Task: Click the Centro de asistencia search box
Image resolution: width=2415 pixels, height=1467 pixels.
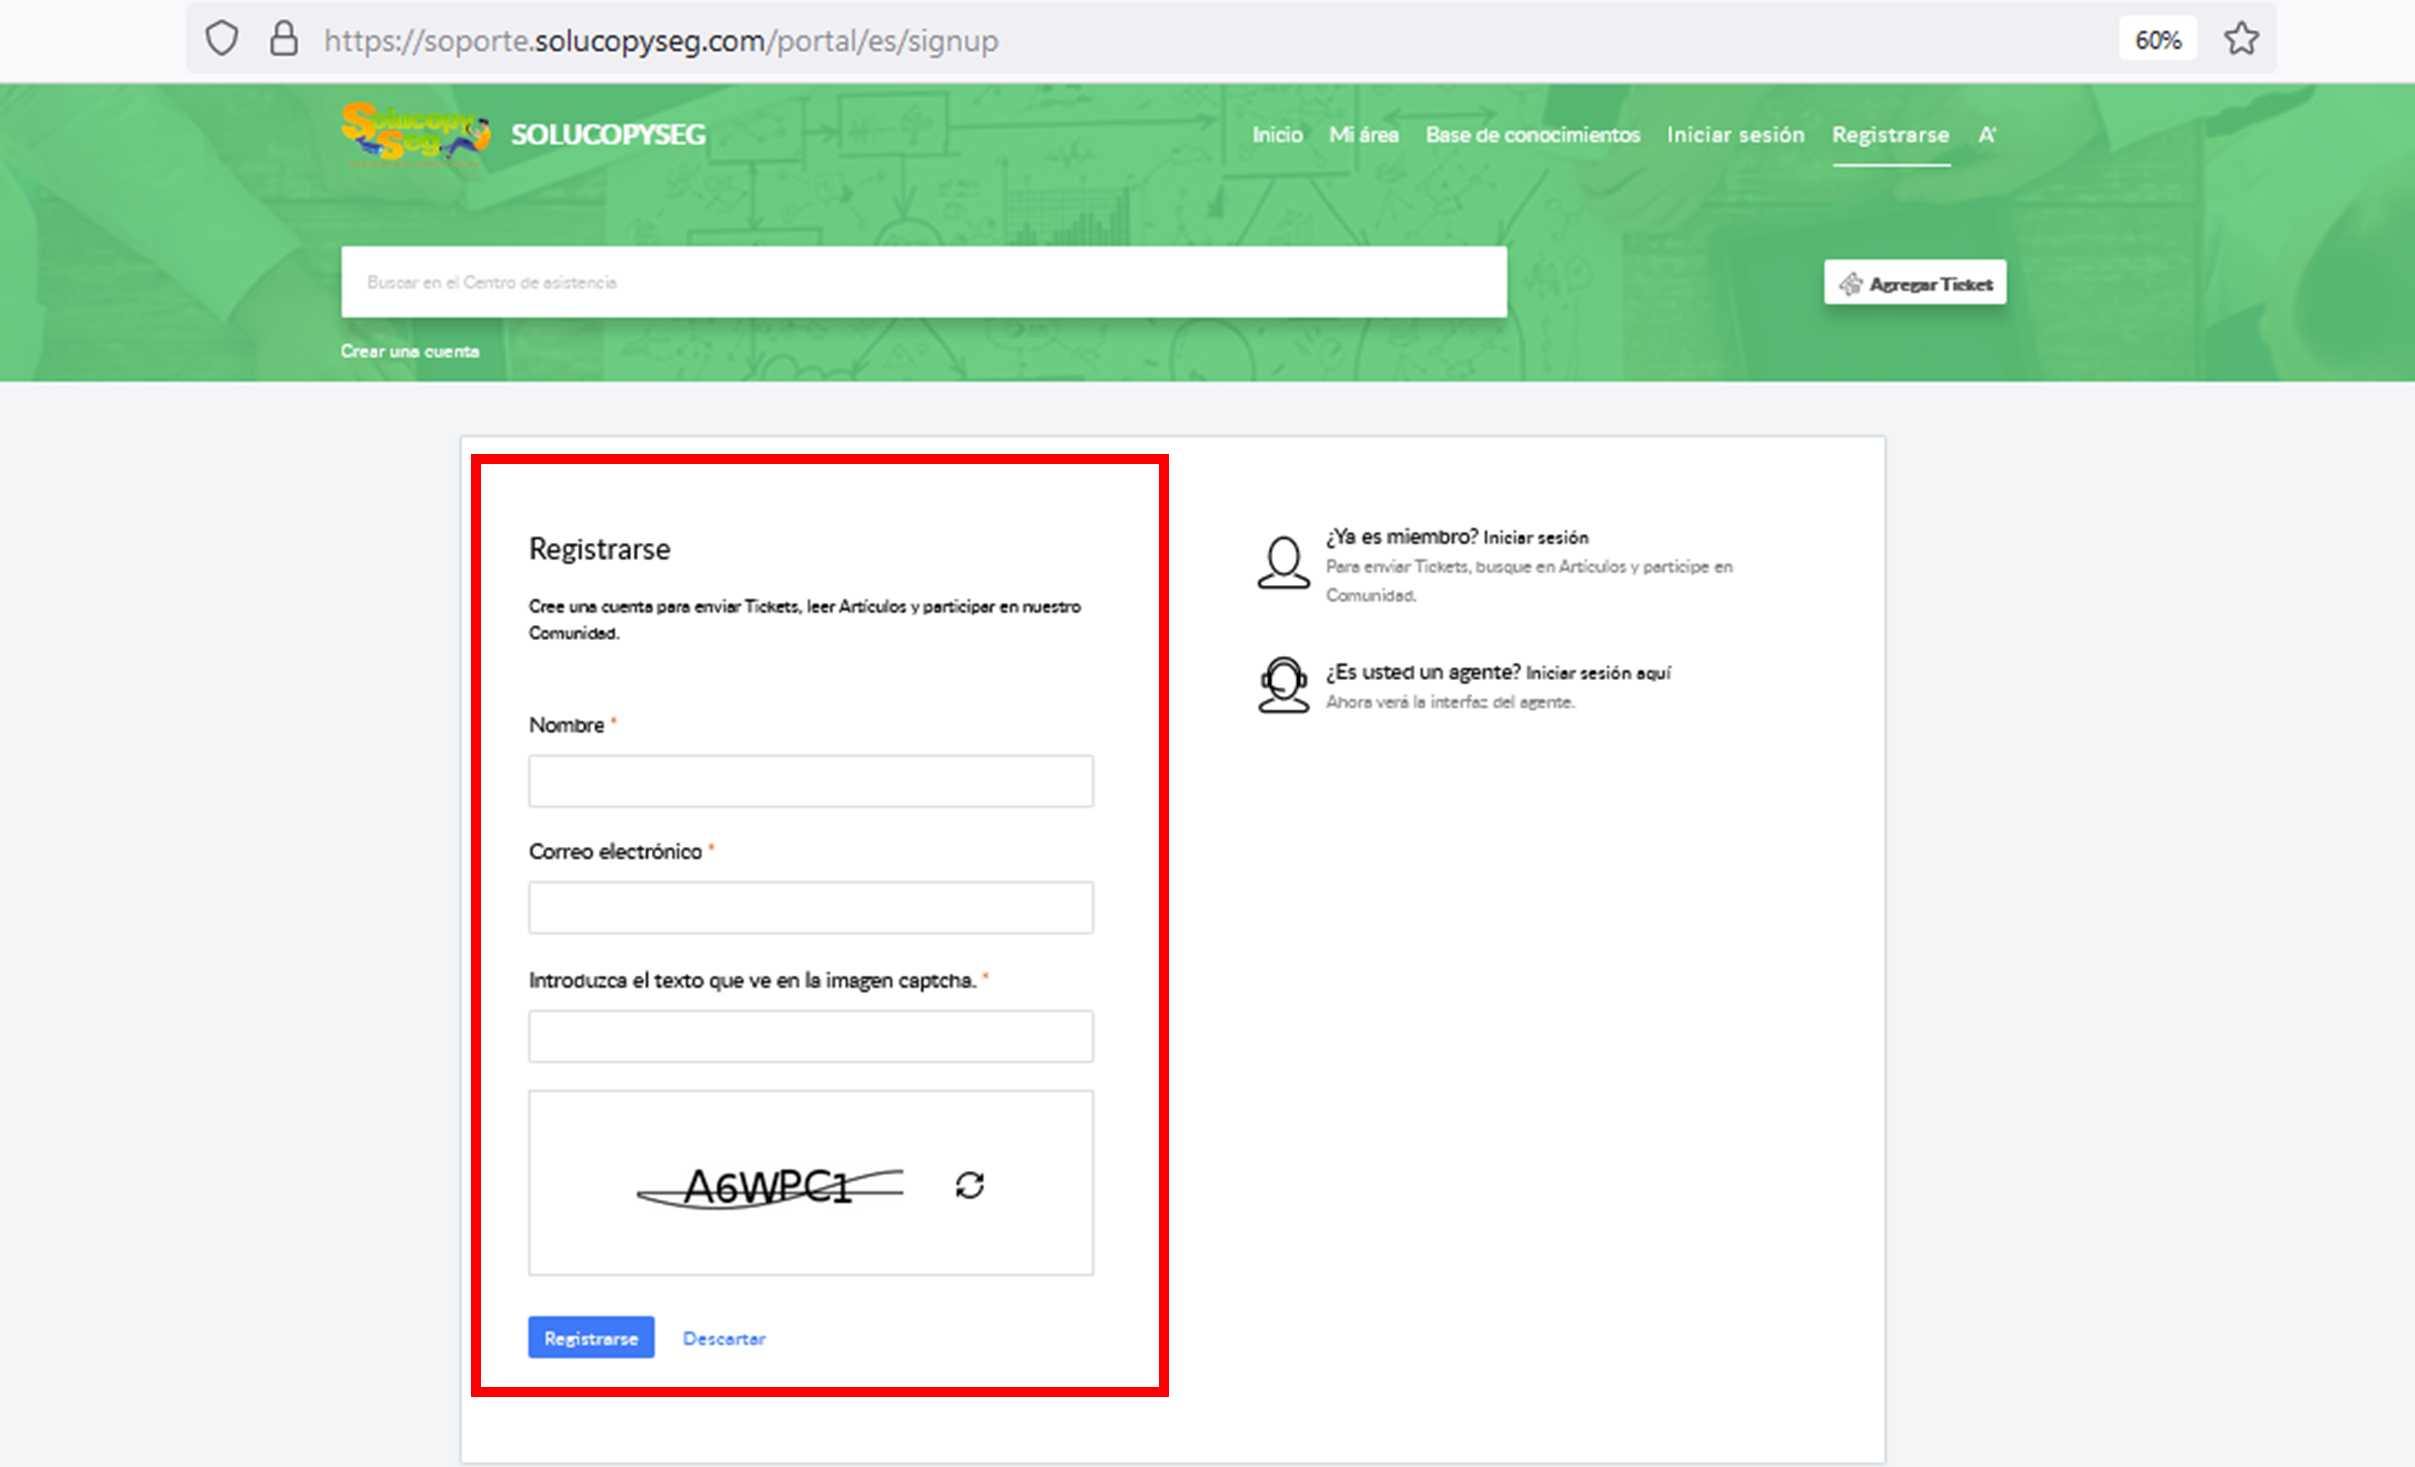Action: point(923,282)
